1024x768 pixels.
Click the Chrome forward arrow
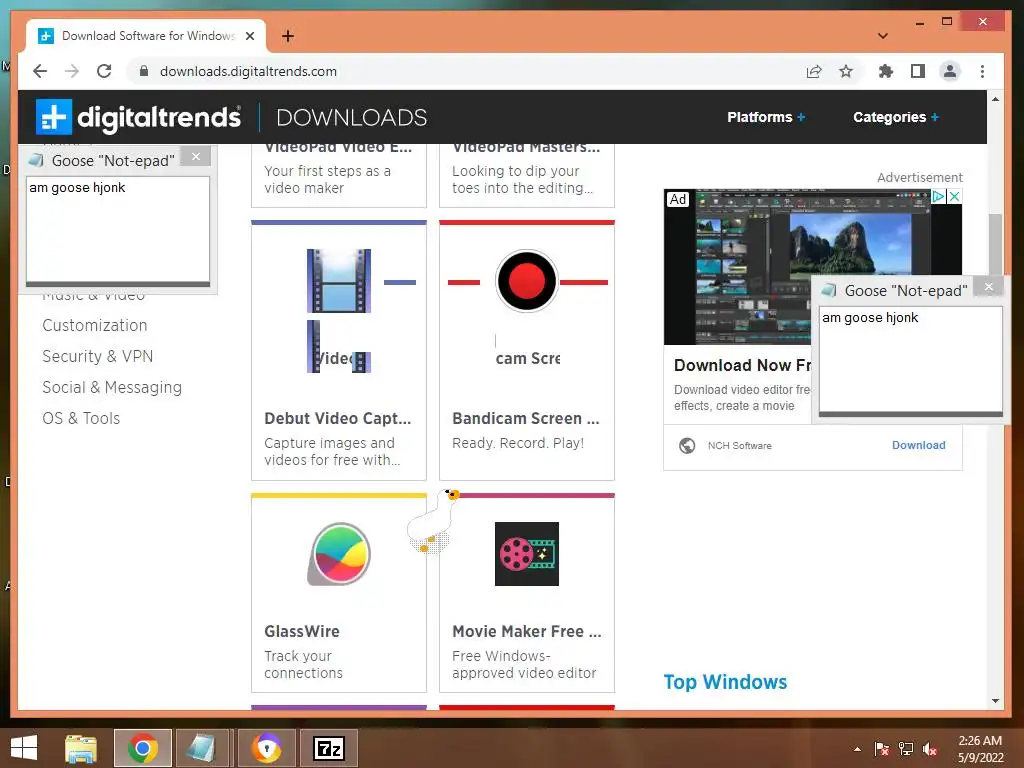coord(72,71)
